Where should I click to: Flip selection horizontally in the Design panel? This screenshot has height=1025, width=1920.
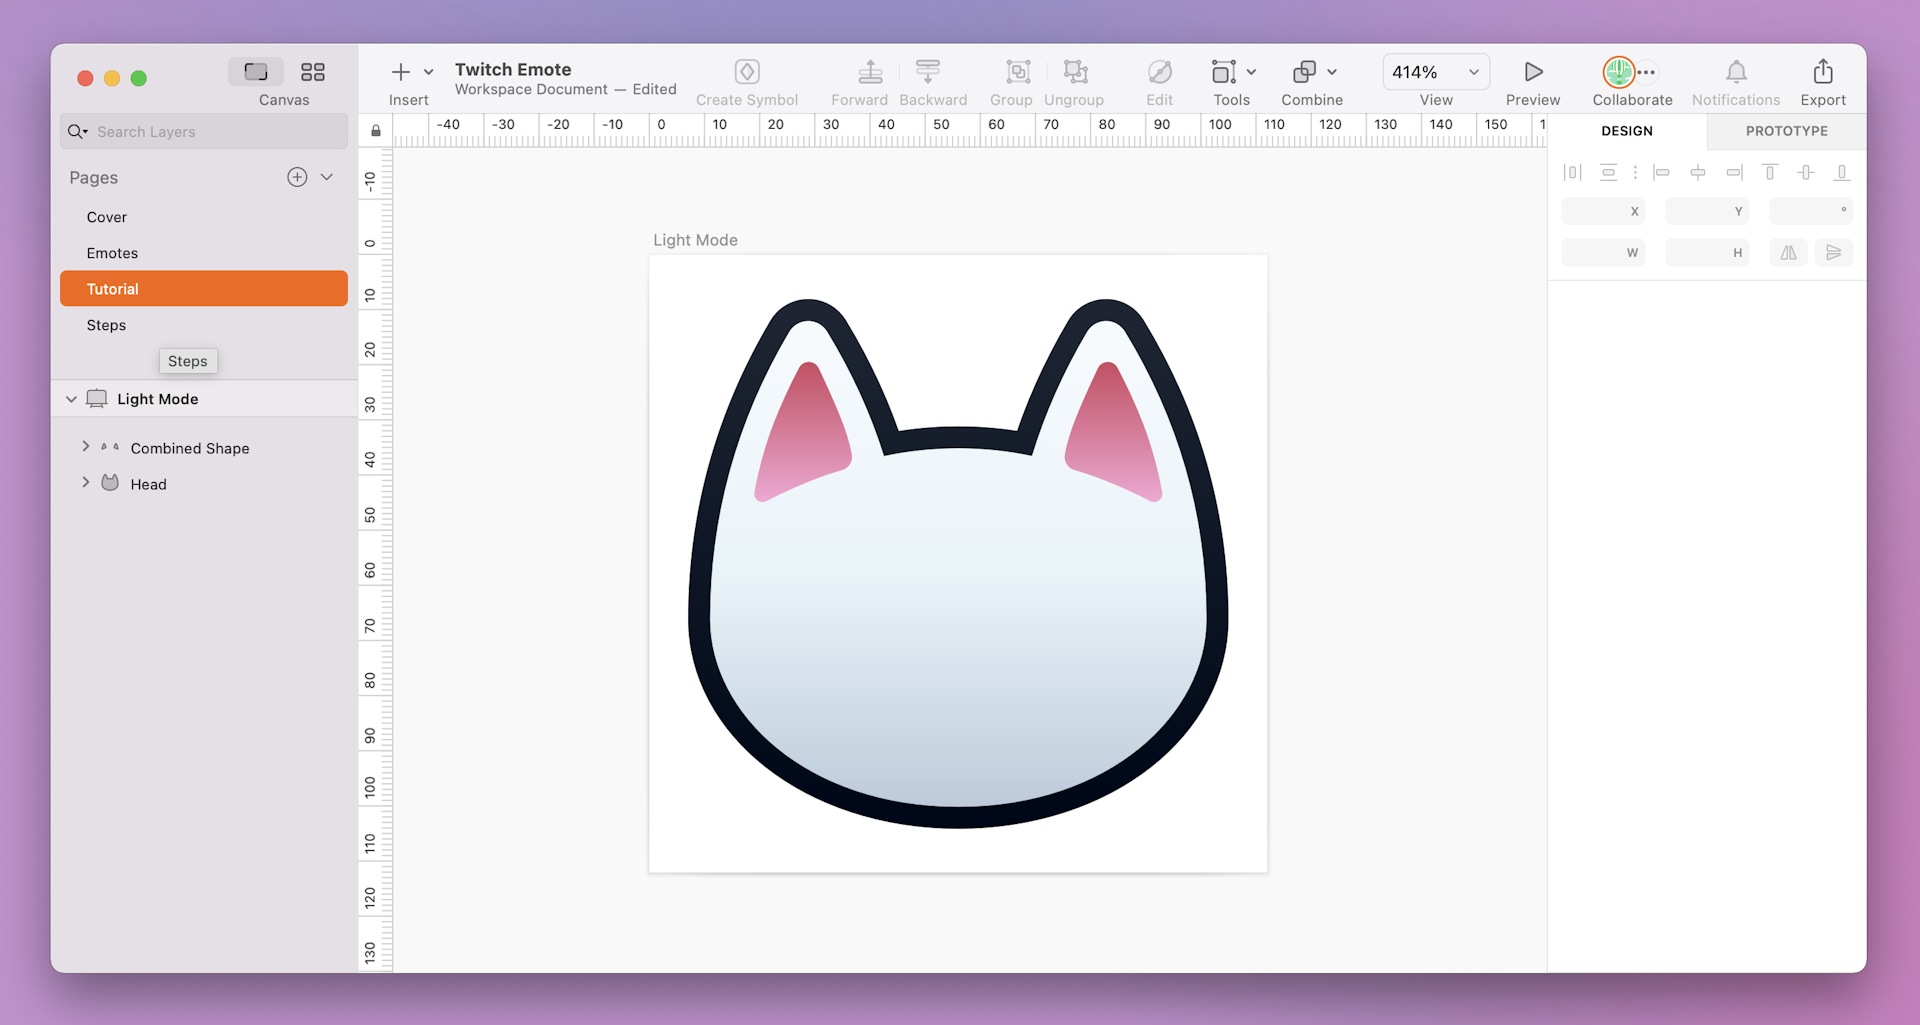click(x=1789, y=252)
